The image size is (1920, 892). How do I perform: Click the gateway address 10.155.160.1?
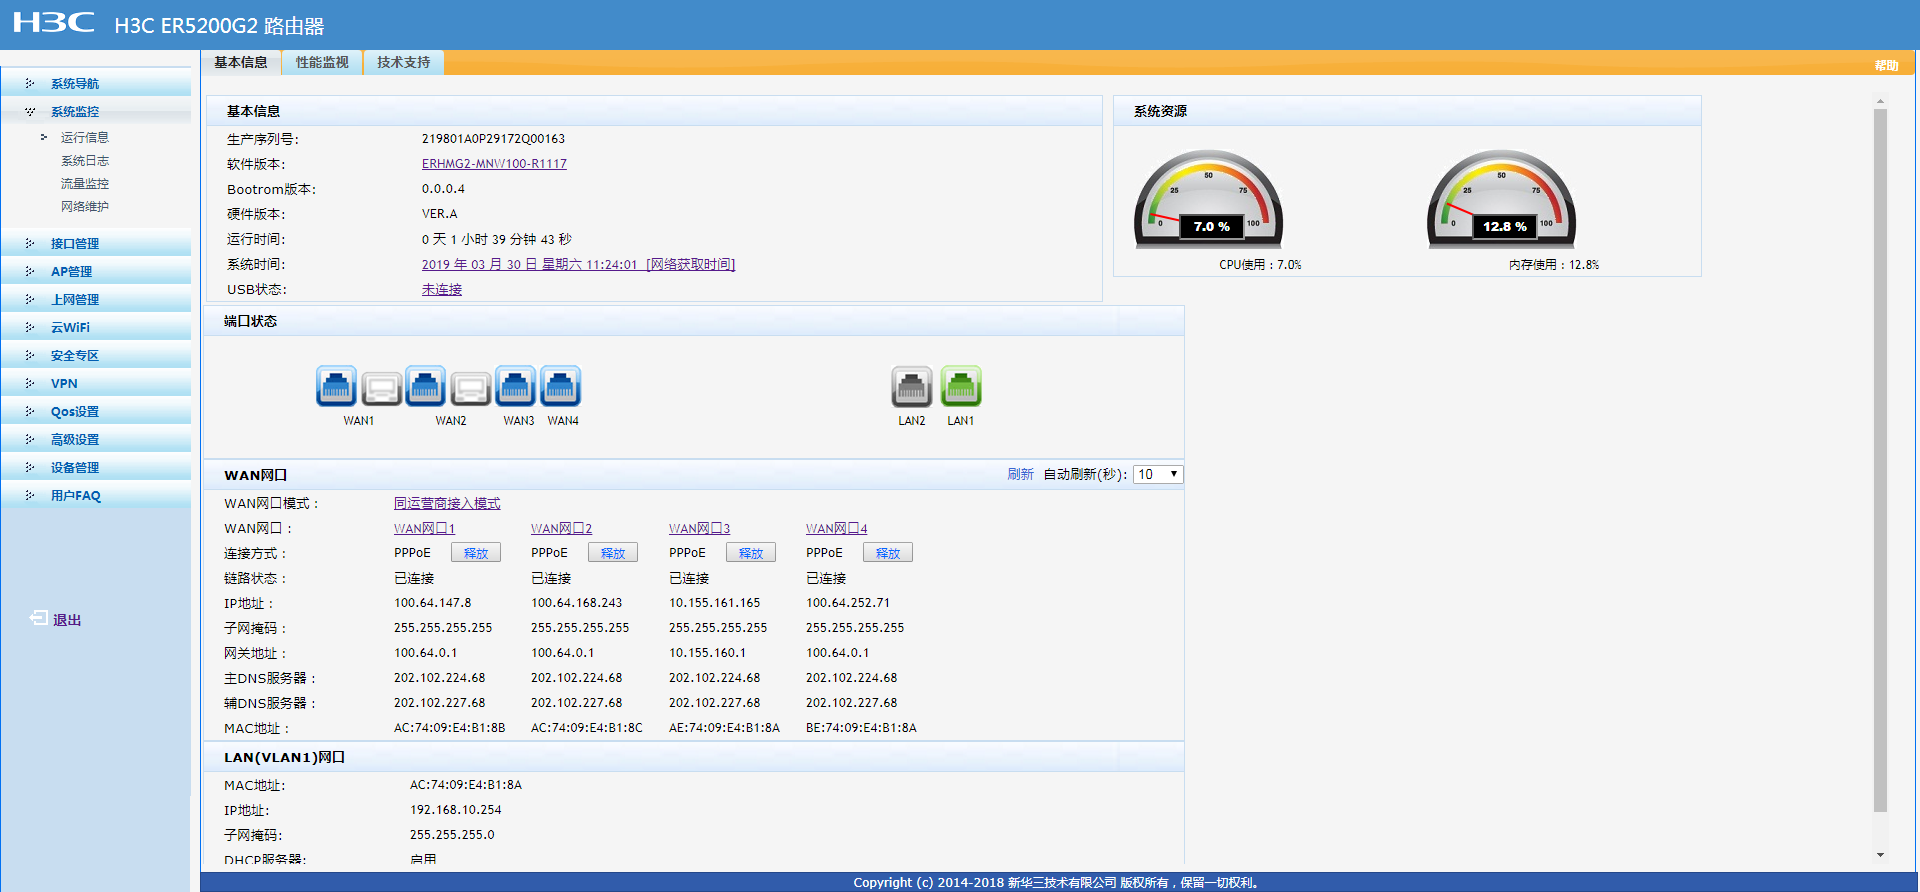707,653
